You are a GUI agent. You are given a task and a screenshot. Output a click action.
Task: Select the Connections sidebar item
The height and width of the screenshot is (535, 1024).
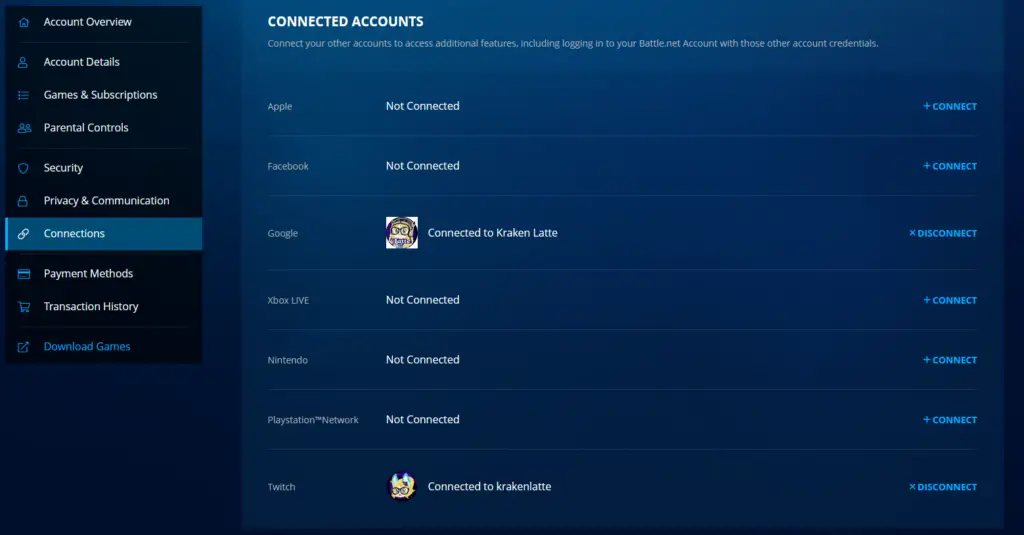coord(104,234)
